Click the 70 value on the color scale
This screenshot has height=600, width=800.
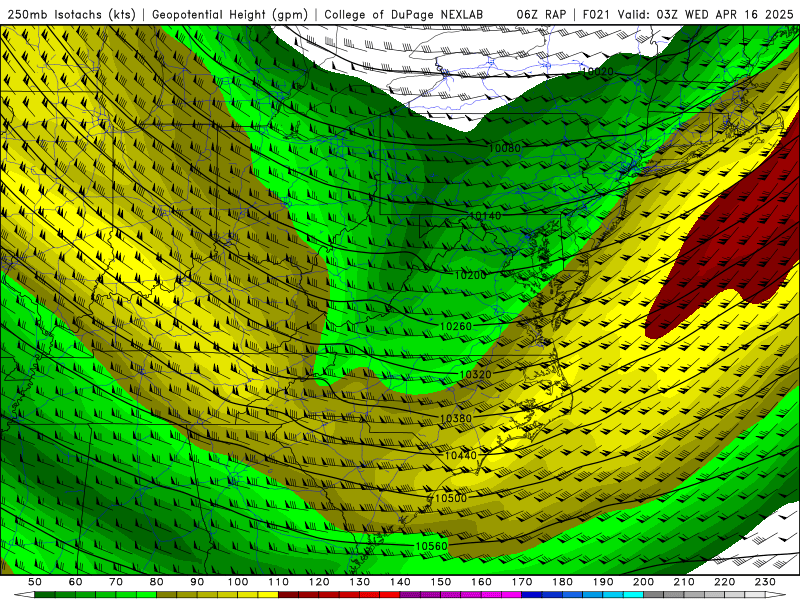pyautogui.click(x=116, y=582)
